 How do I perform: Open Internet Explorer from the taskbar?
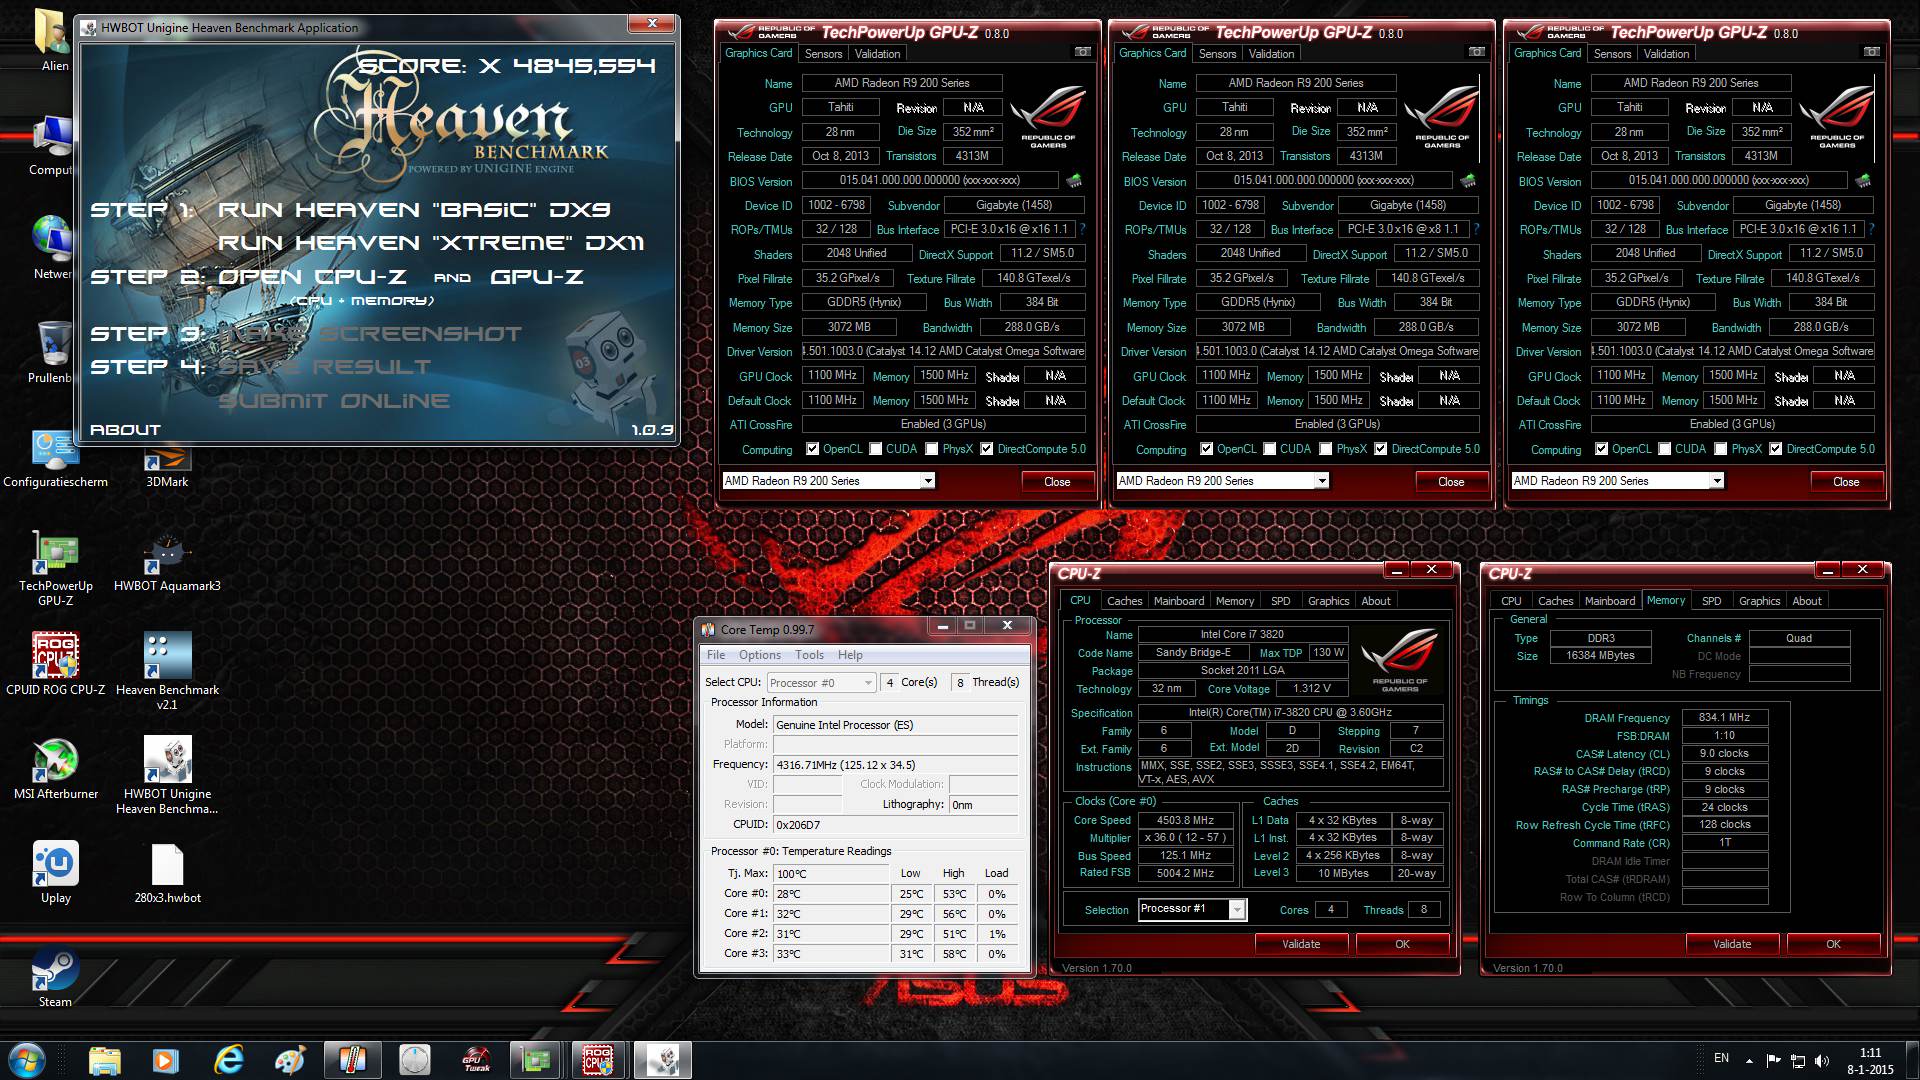[x=229, y=1060]
